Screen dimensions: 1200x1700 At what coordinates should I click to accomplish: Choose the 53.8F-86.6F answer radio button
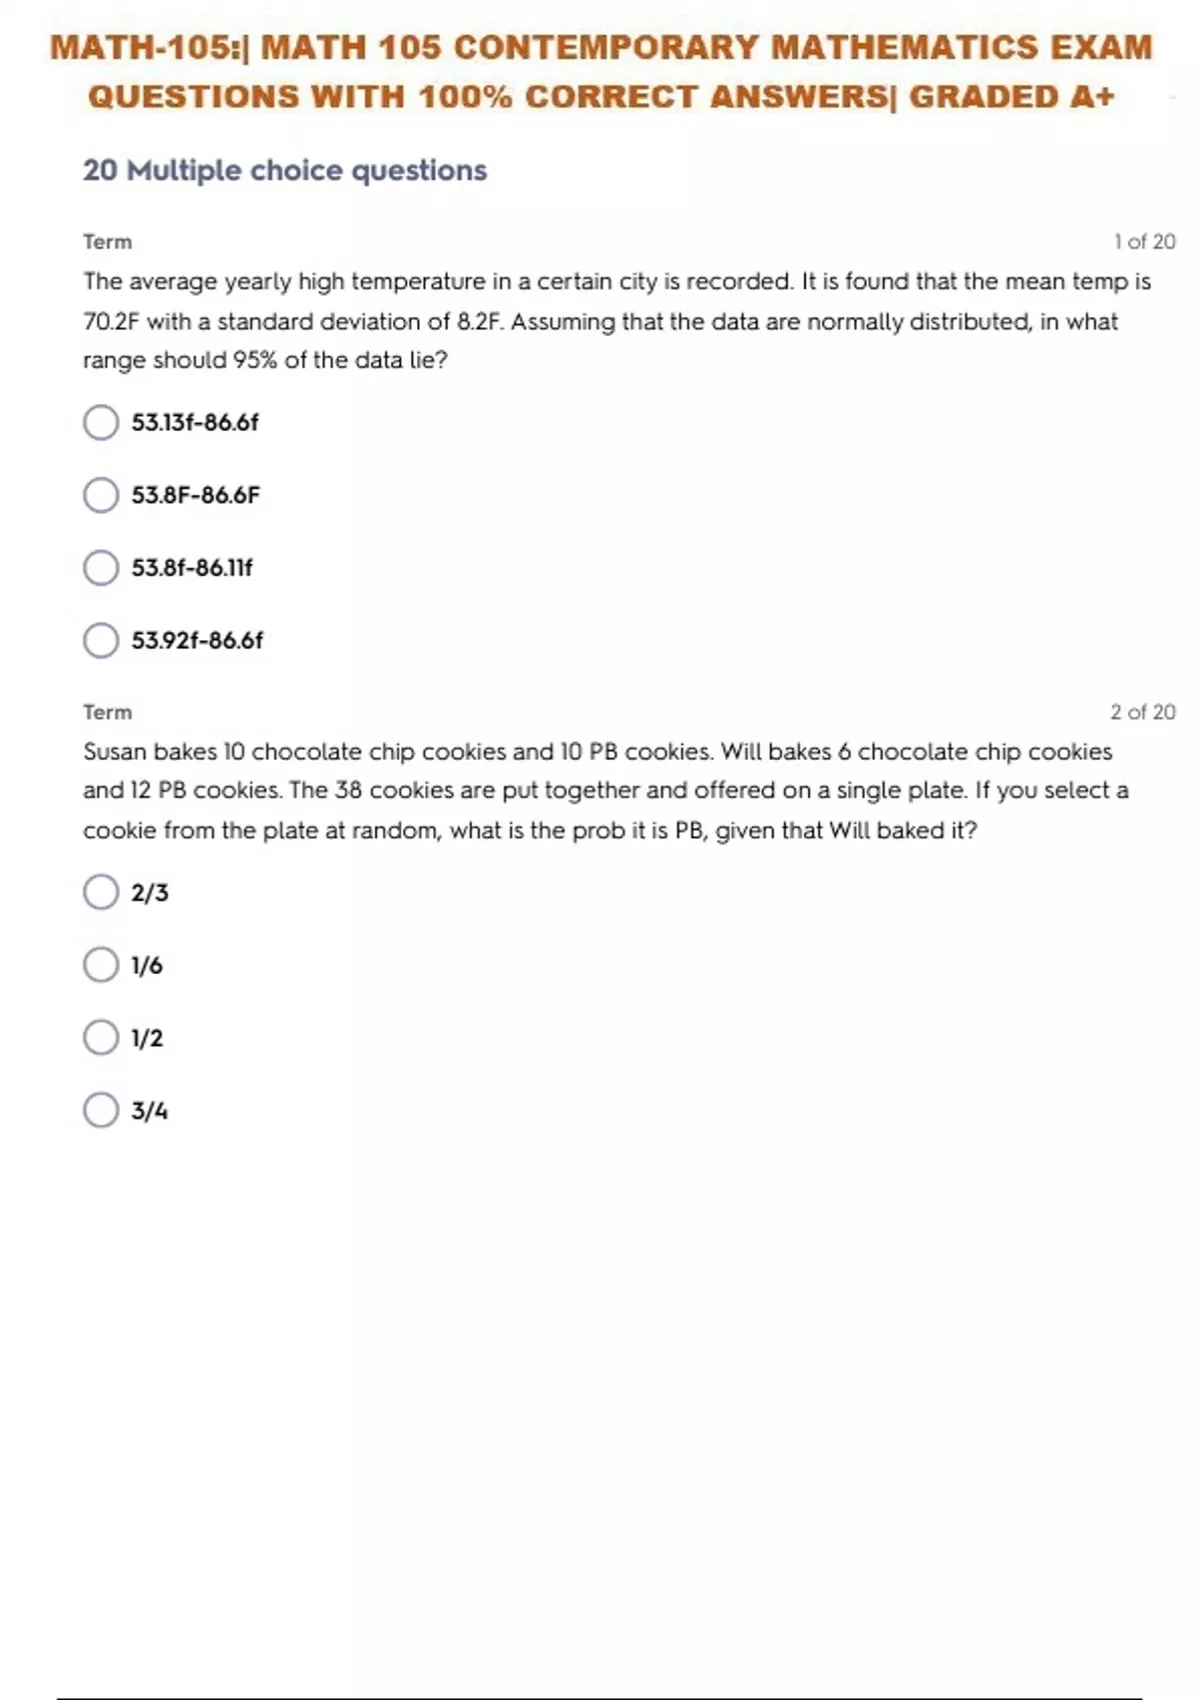tap(101, 495)
